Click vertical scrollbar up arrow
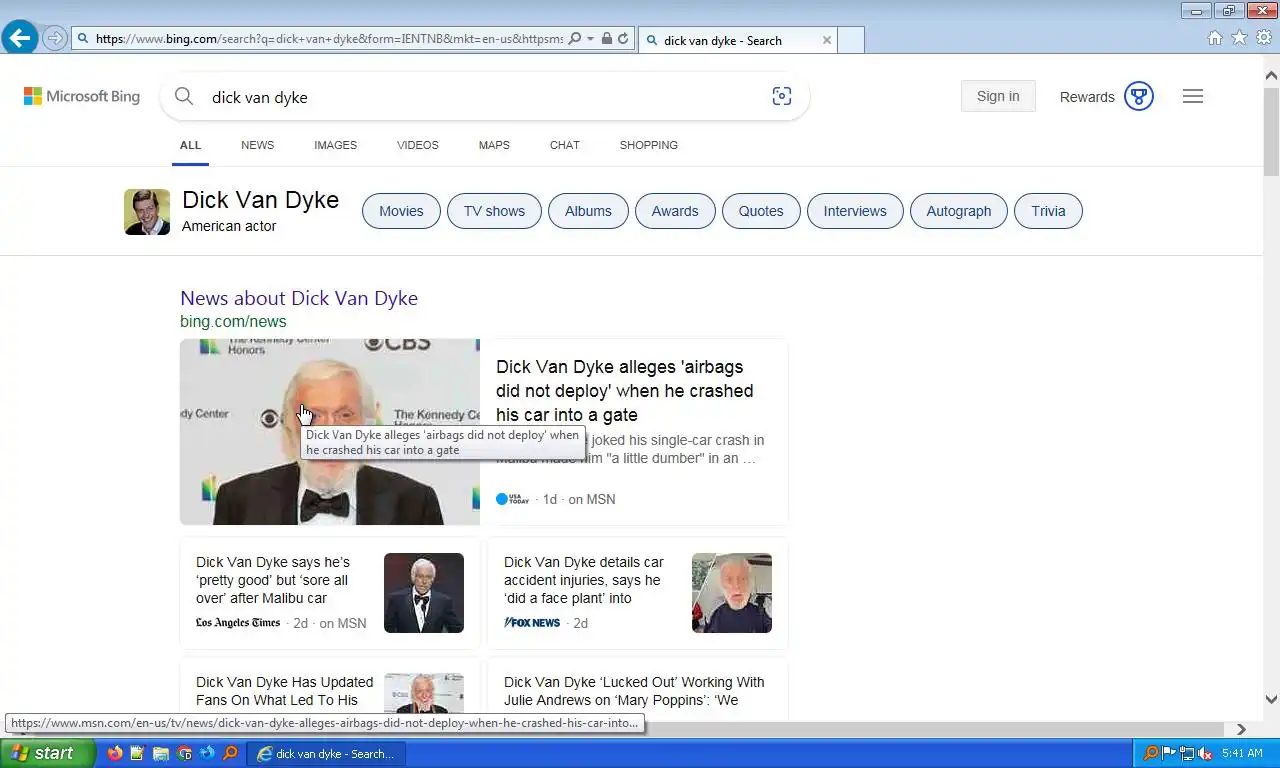 pos(1271,75)
